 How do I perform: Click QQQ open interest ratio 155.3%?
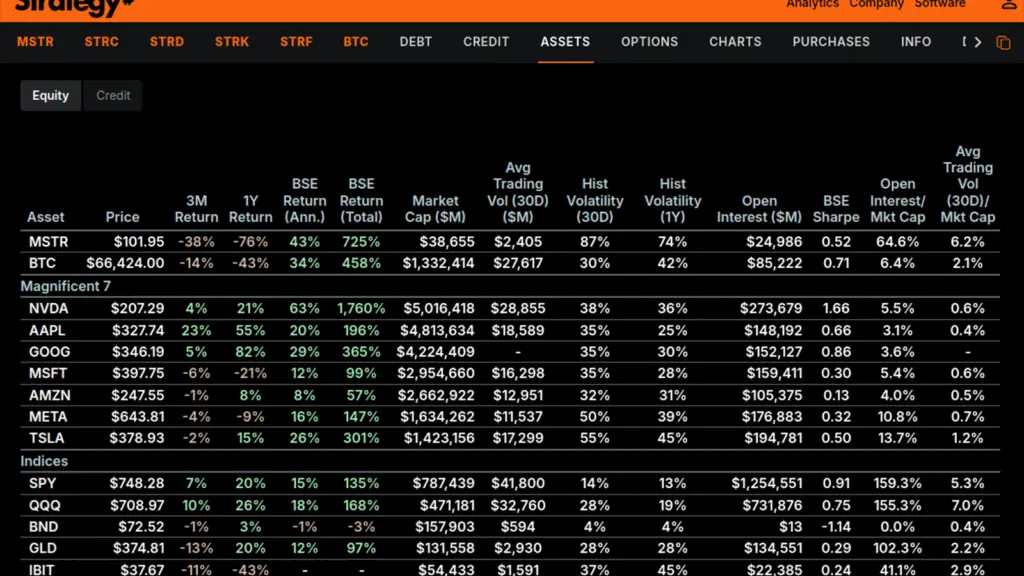[897, 505]
